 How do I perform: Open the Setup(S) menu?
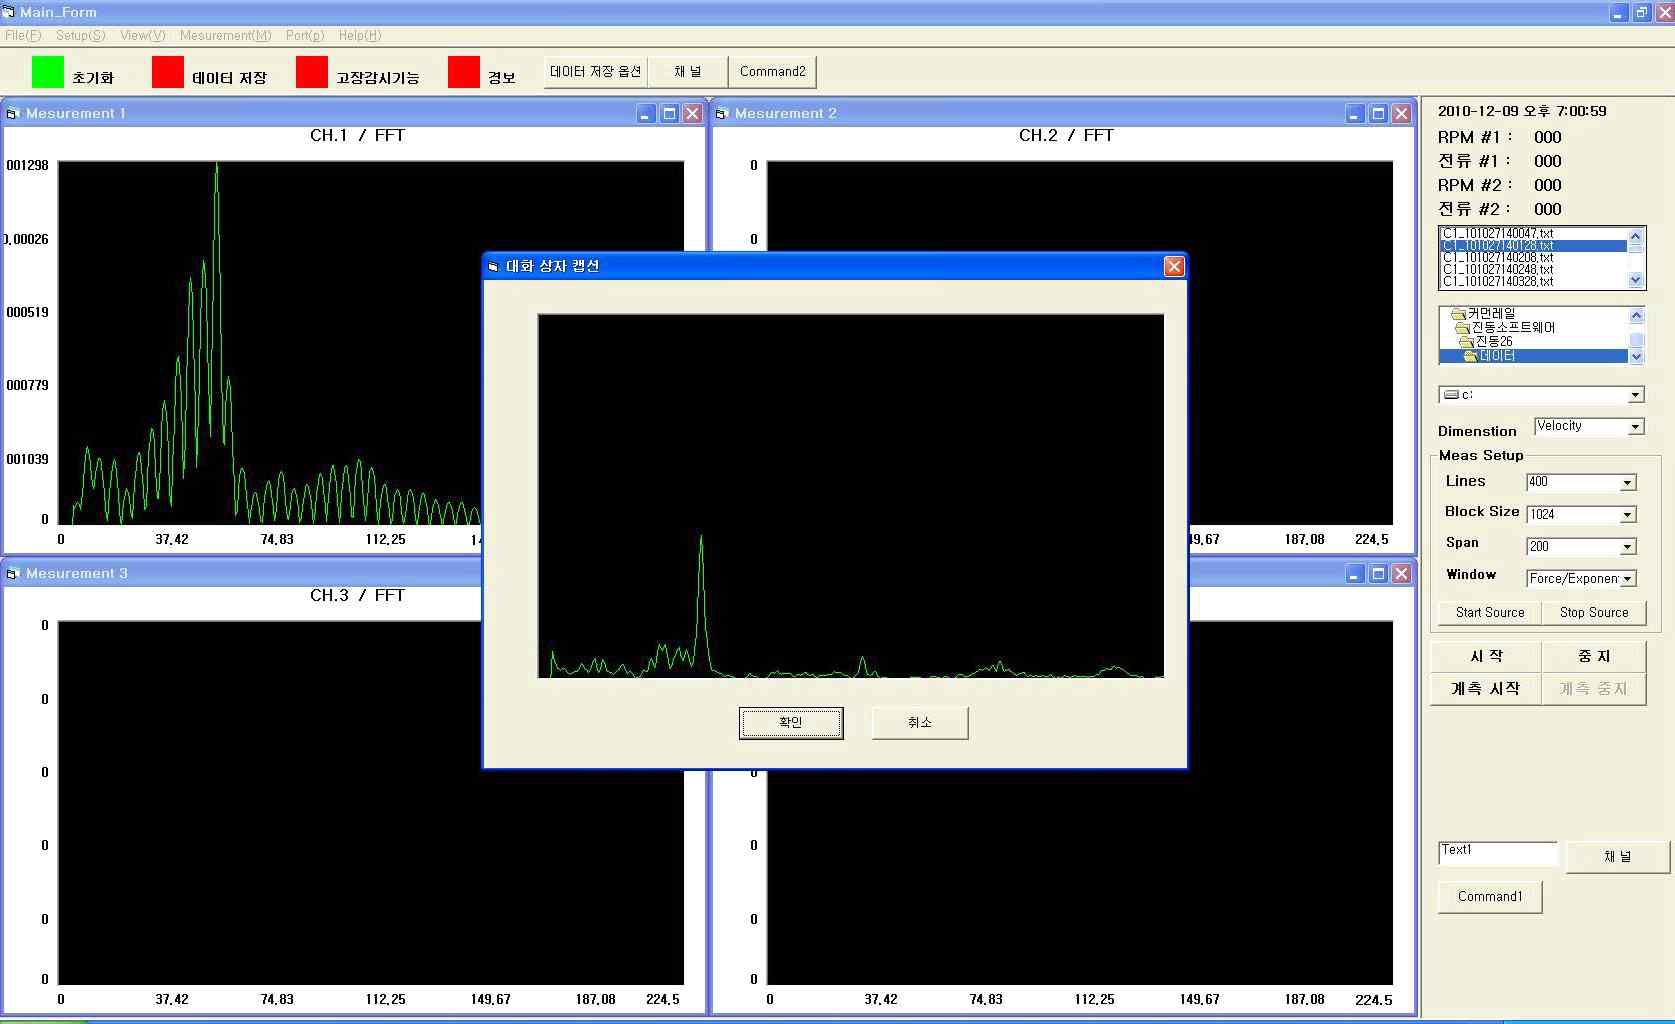click(x=81, y=35)
